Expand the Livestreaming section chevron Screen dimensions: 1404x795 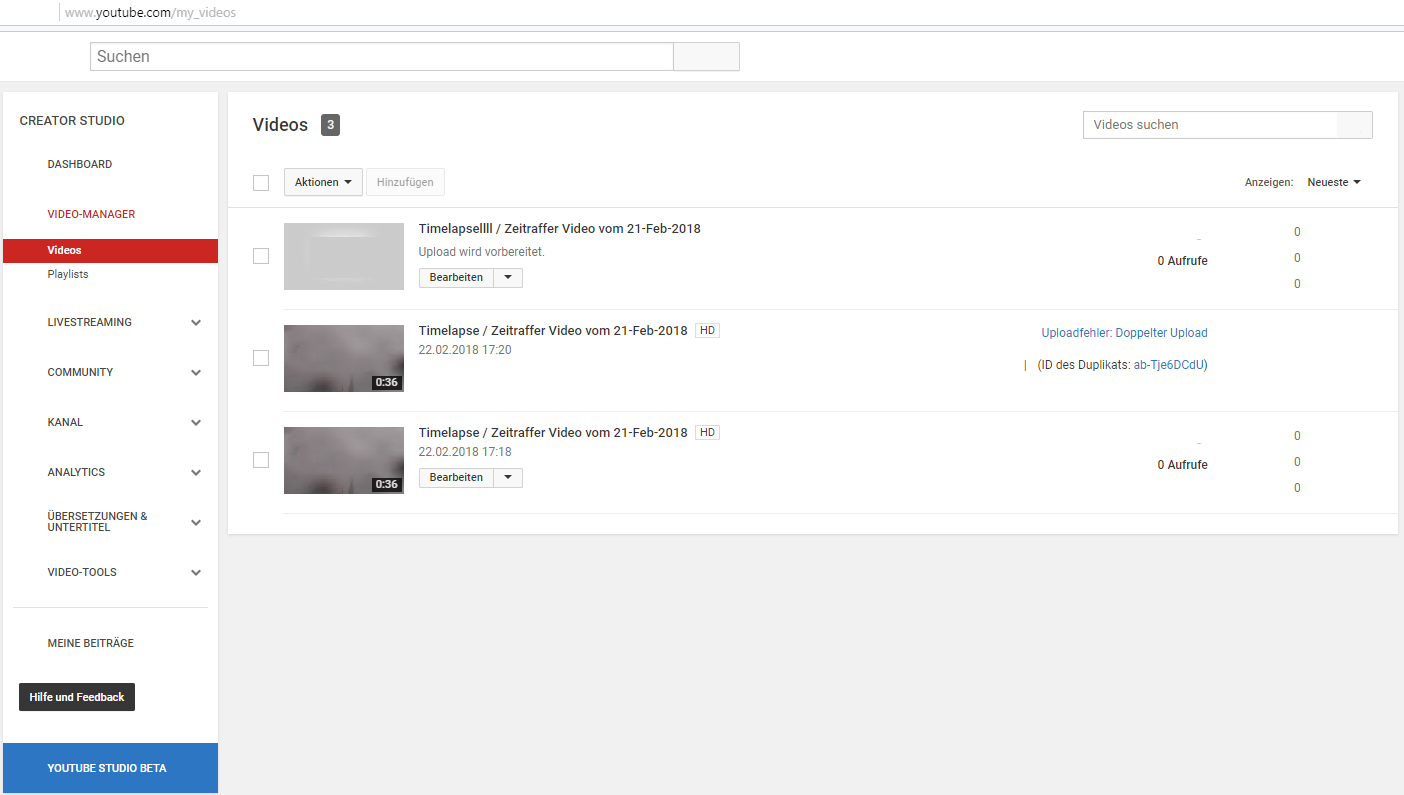(196, 323)
